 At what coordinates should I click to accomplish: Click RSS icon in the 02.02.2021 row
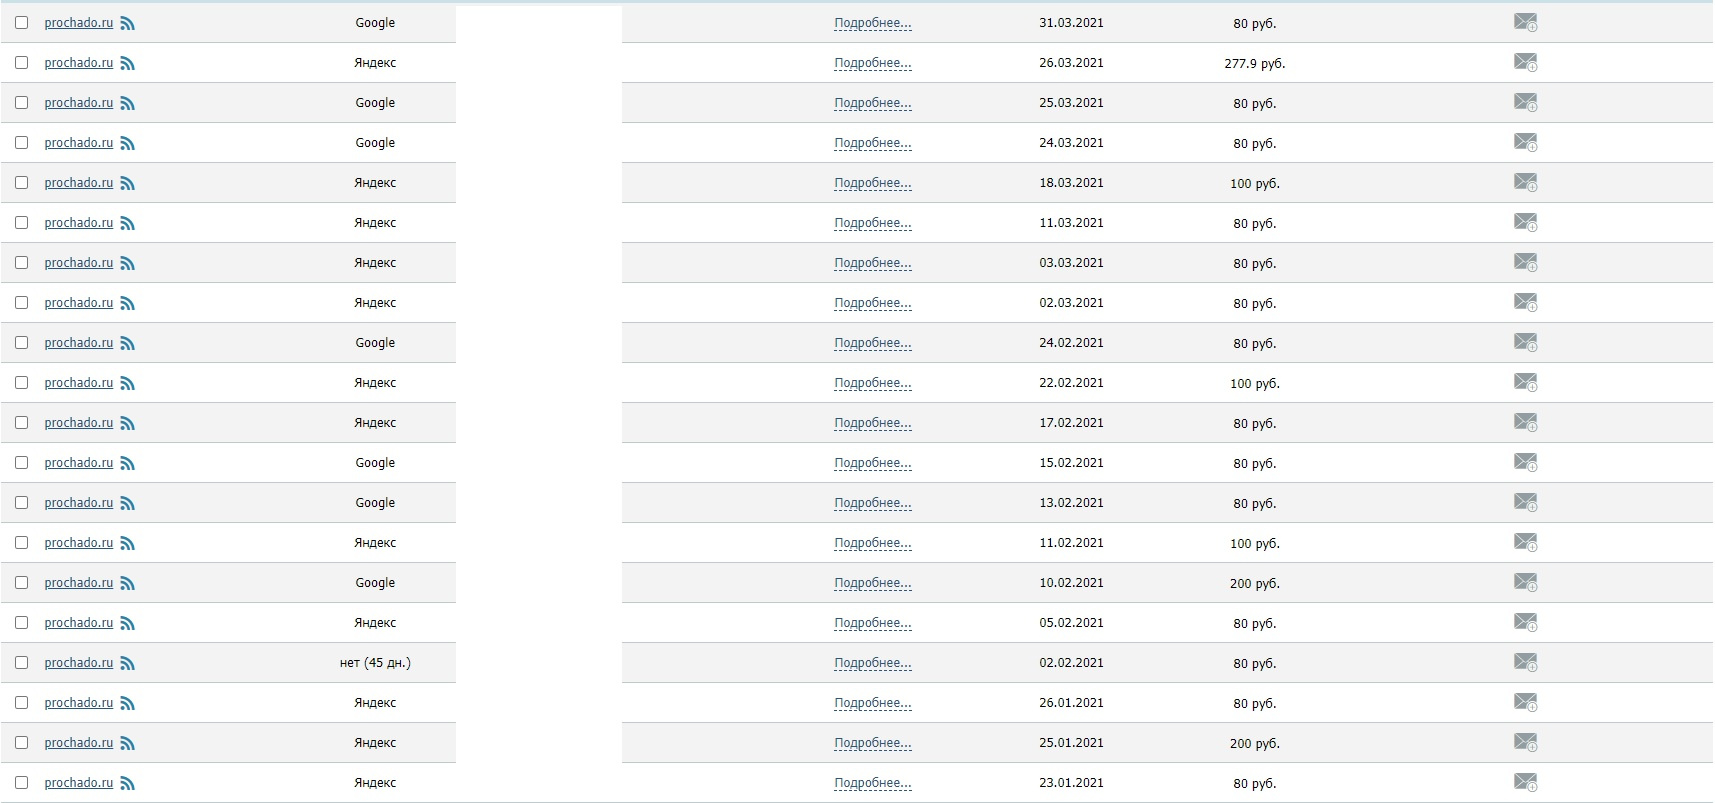127,663
